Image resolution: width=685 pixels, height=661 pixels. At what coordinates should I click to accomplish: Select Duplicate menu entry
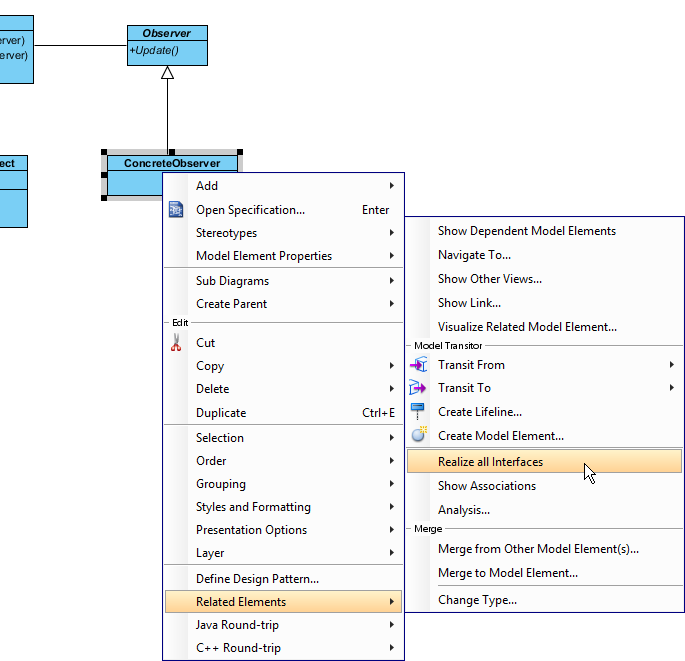[x=283, y=412]
